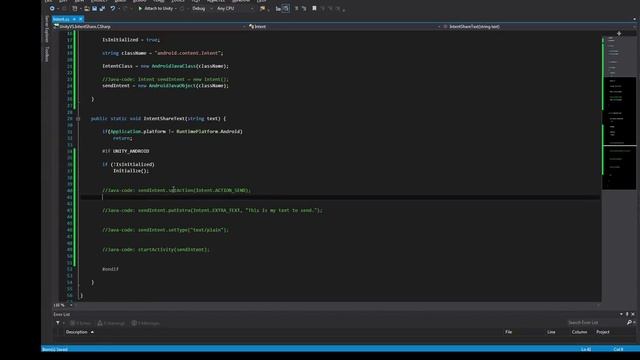Click the Find in Files toolbar icon
Image resolution: width=640 pixels, height=360 pixels.
tap(262, 8)
